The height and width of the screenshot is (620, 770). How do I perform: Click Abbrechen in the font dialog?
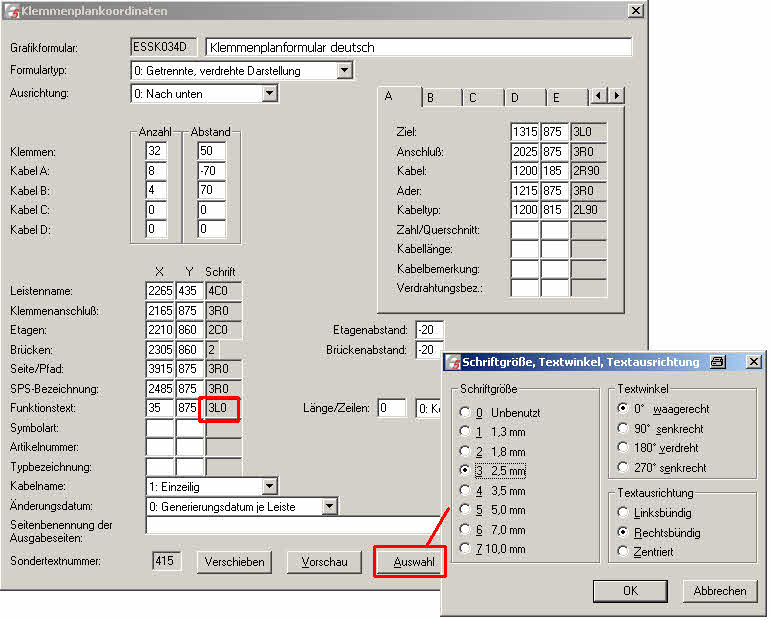[x=719, y=591]
